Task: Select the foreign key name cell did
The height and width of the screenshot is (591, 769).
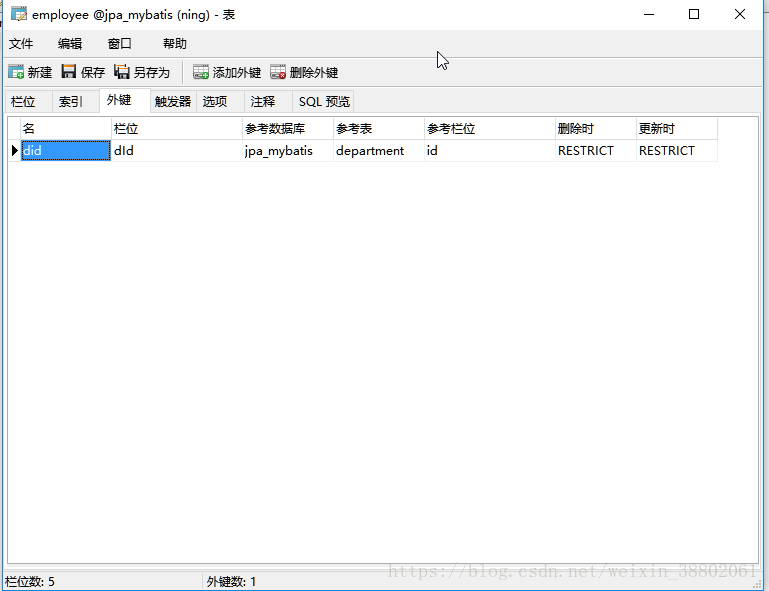Action: (66, 151)
